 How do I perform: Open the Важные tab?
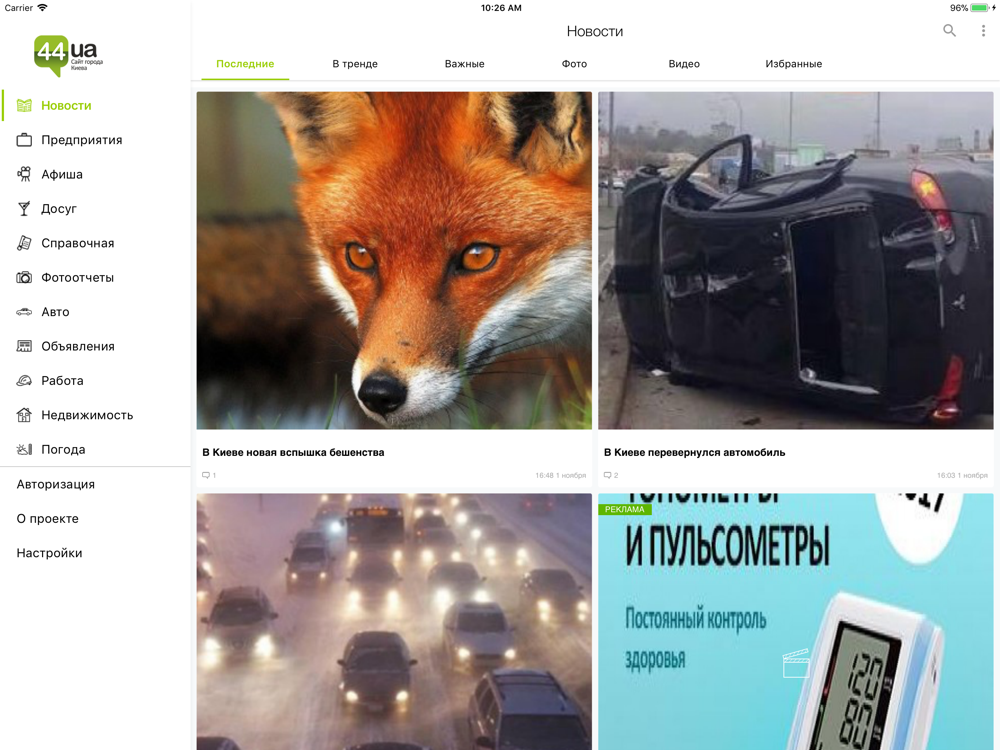click(x=464, y=64)
